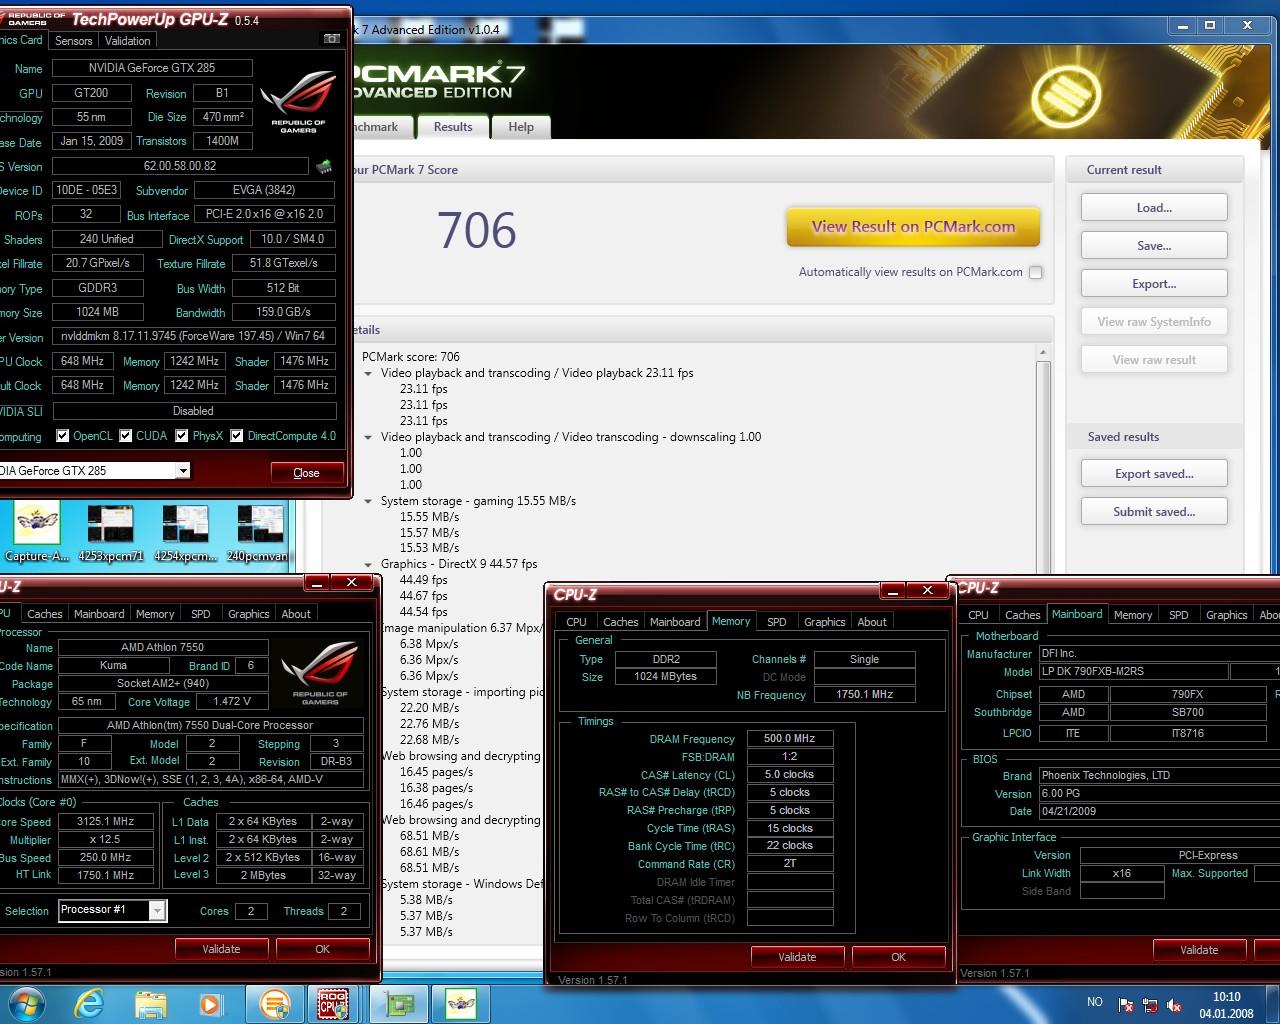Screen dimensions: 1280x1024
Task: Click the Save... result button
Action: [1154, 246]
